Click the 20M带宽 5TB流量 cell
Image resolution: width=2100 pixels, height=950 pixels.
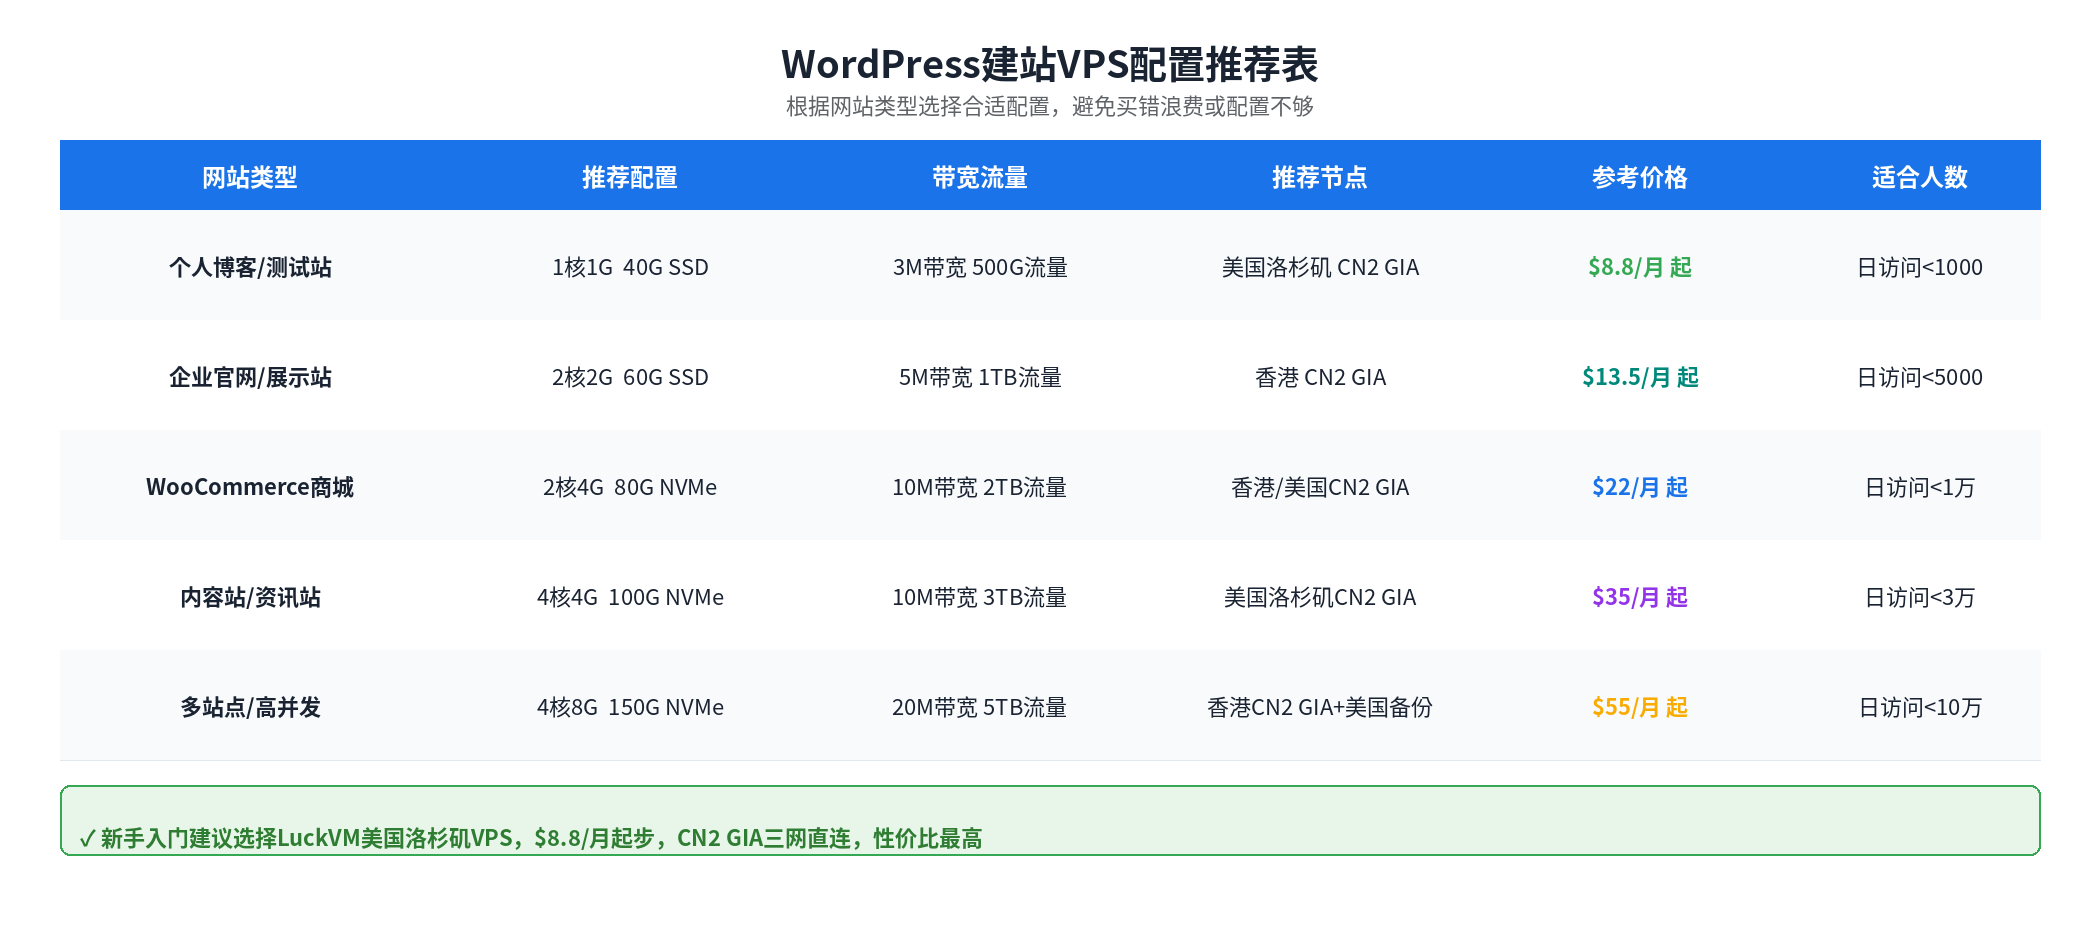pyautogui.click(x=980, y=707)
